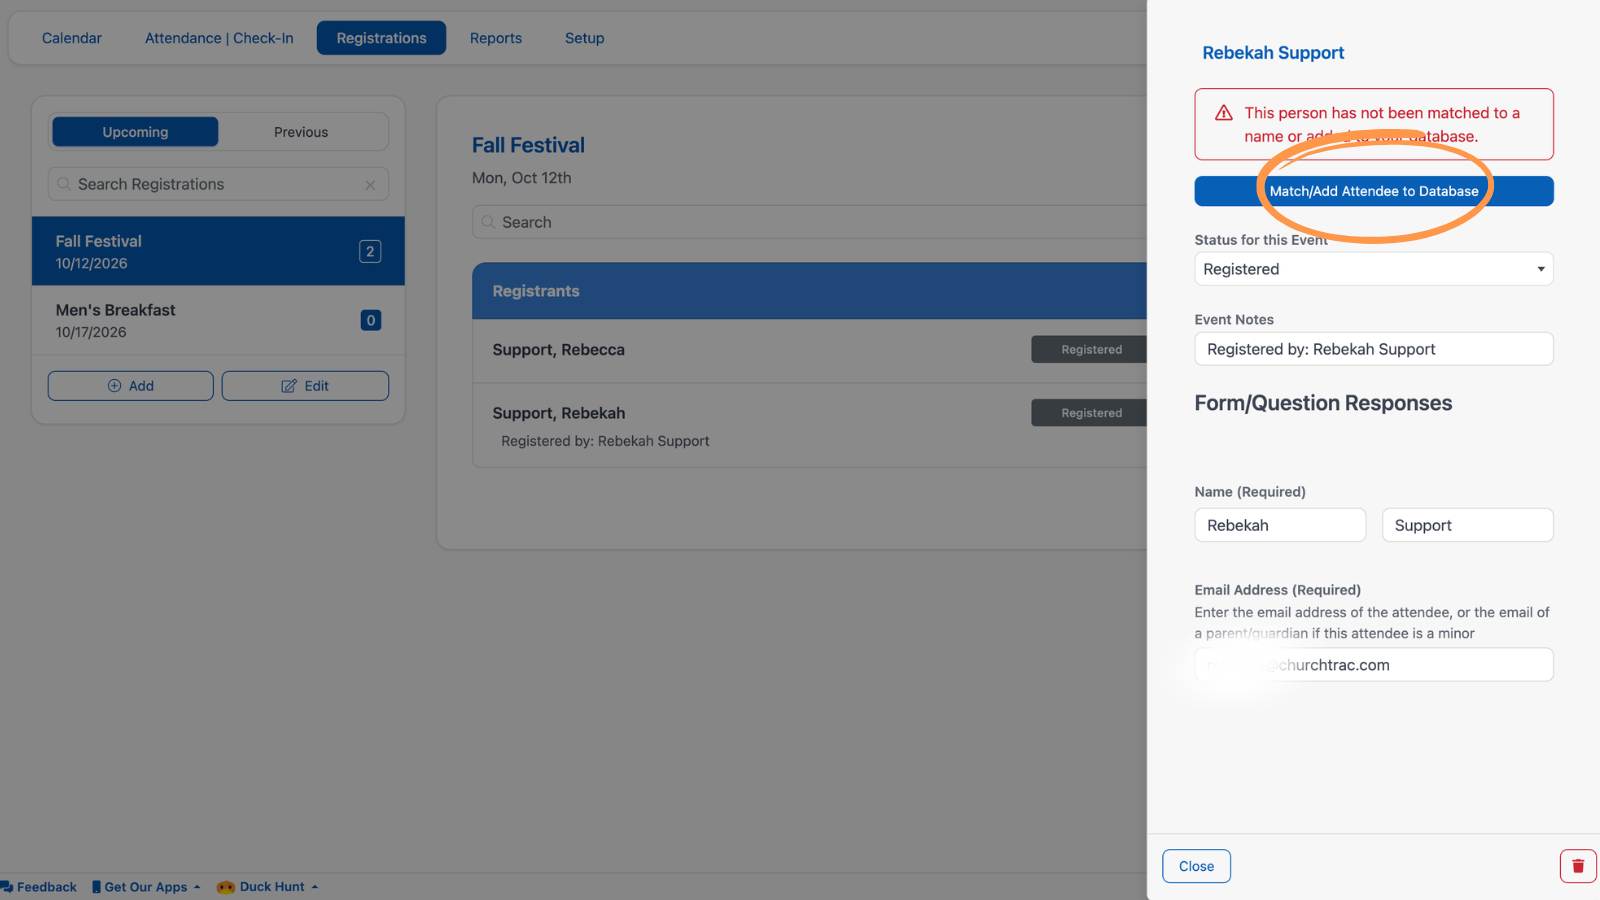Open the registrant row Support, Rebecca

tap(810, 350)
